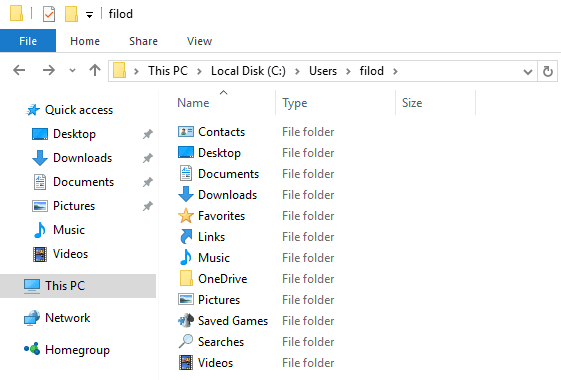Viewport: 561px width, 380px height.
Task: Select the Contacts folder icon
Action: 186,132
